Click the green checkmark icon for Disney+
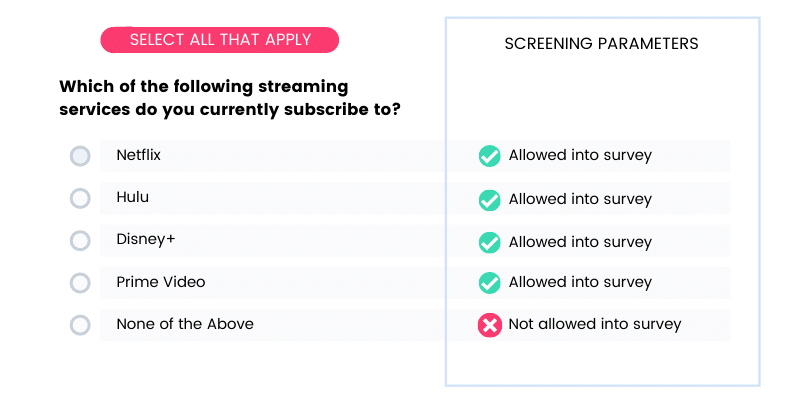Image resolution: width=800 pixels, height=400 pixels. click(489, 242)
